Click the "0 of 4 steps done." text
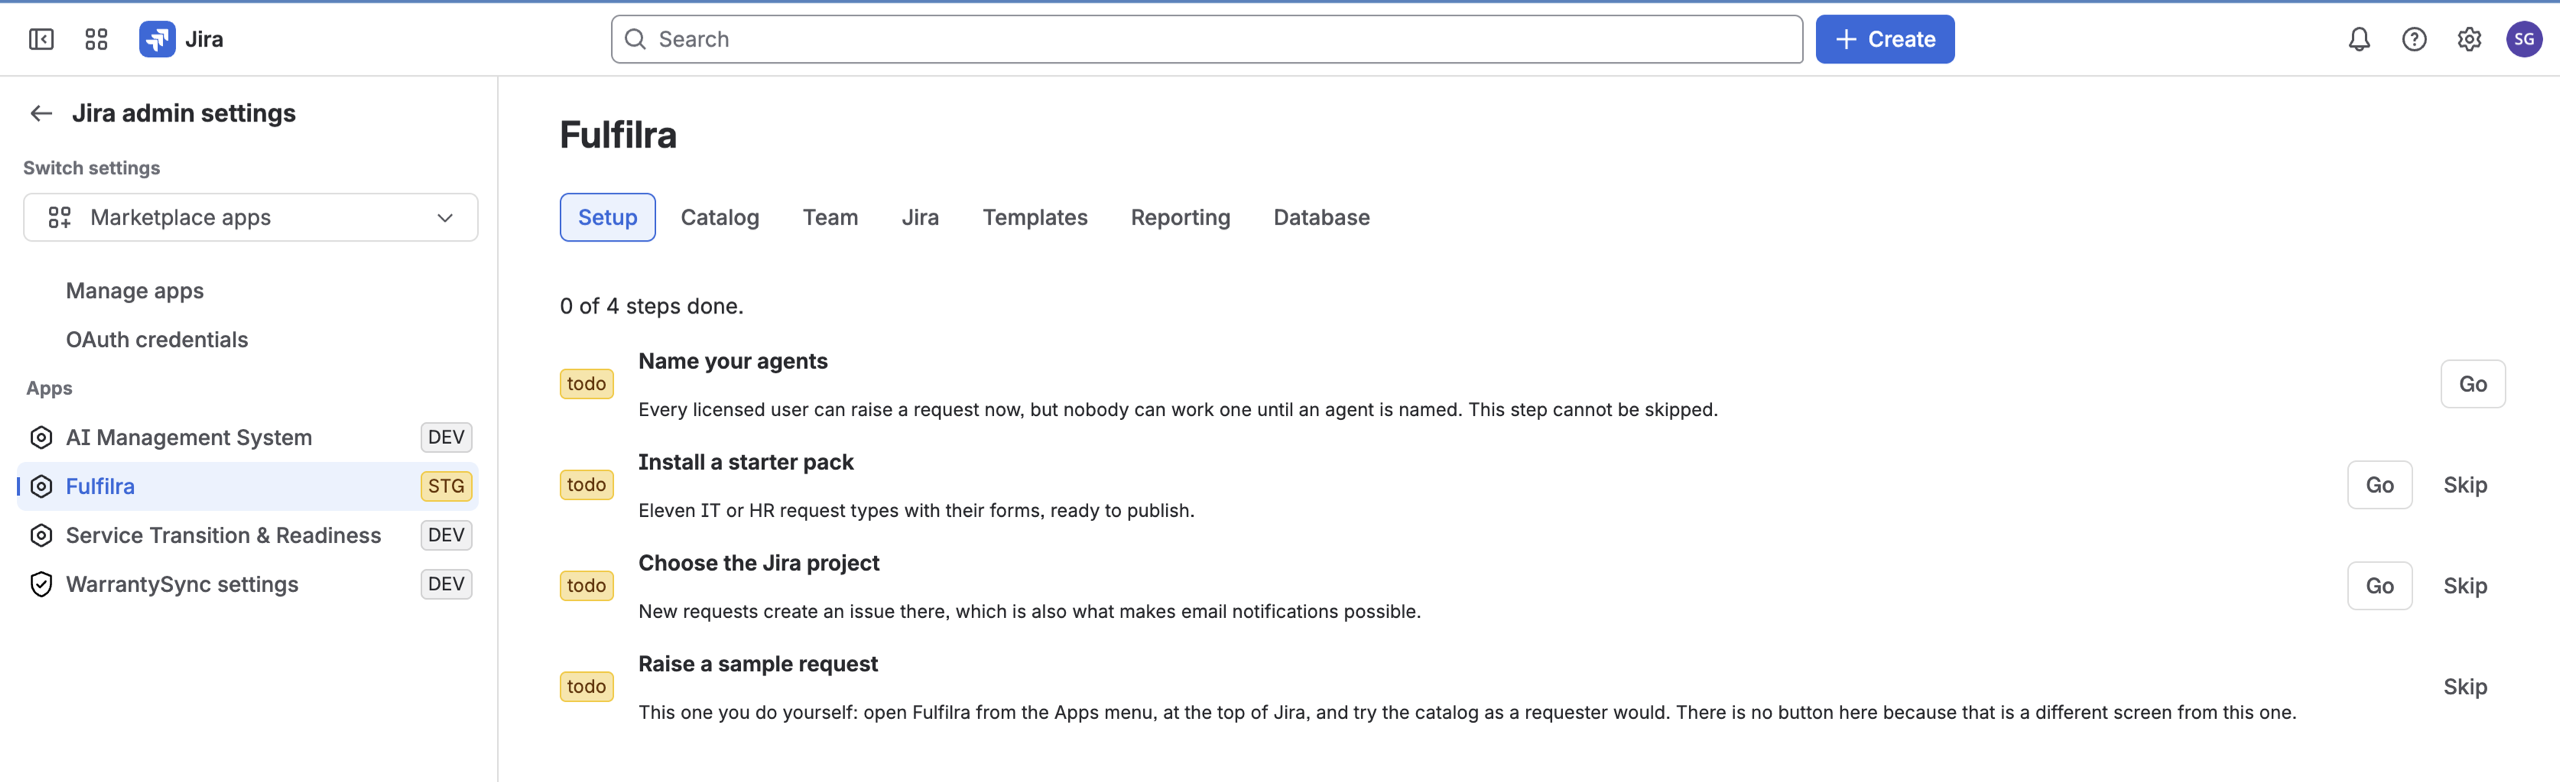 (x=651, y=306)
